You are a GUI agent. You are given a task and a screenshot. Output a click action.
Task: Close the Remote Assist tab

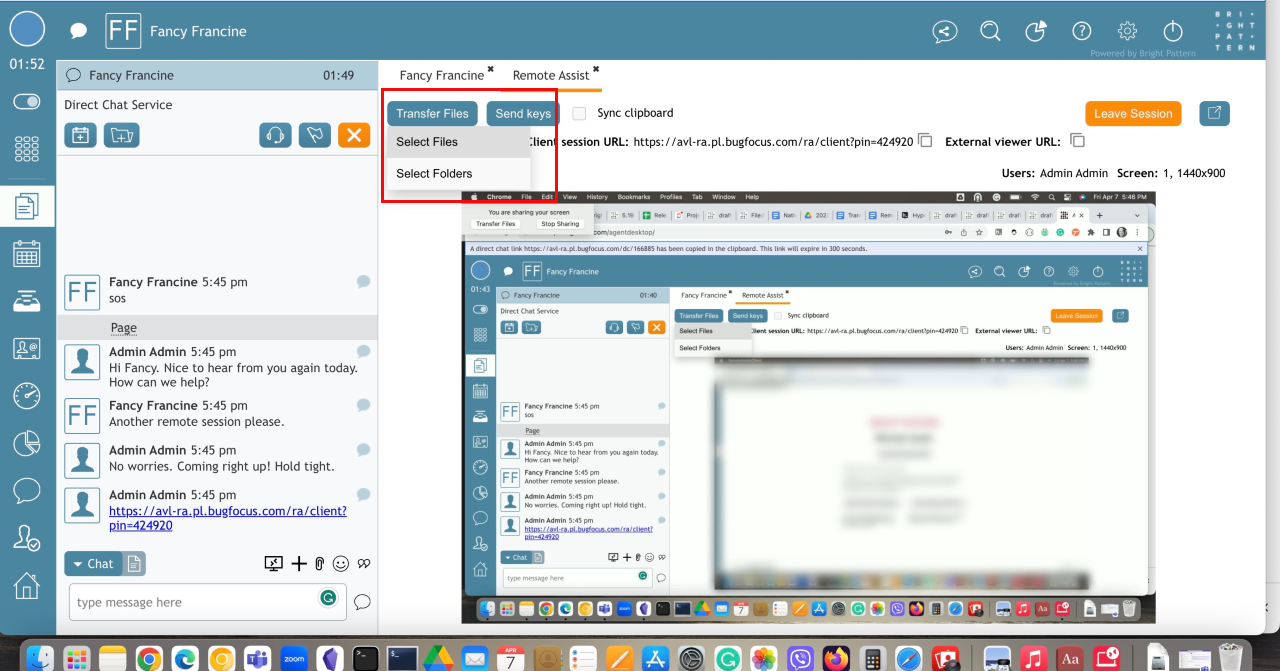click(x=596, y=69)
